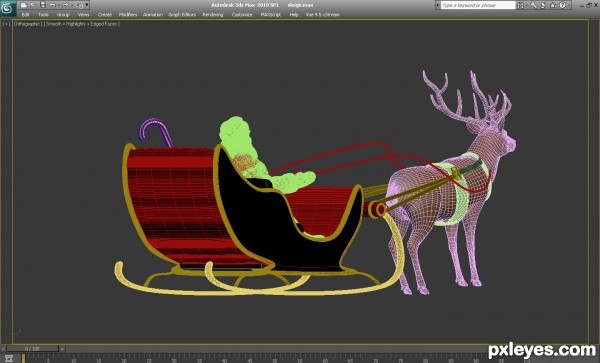Open the Edit menu
The width and height of the screenshot is (600, 363).
click(x=25, y=15)
